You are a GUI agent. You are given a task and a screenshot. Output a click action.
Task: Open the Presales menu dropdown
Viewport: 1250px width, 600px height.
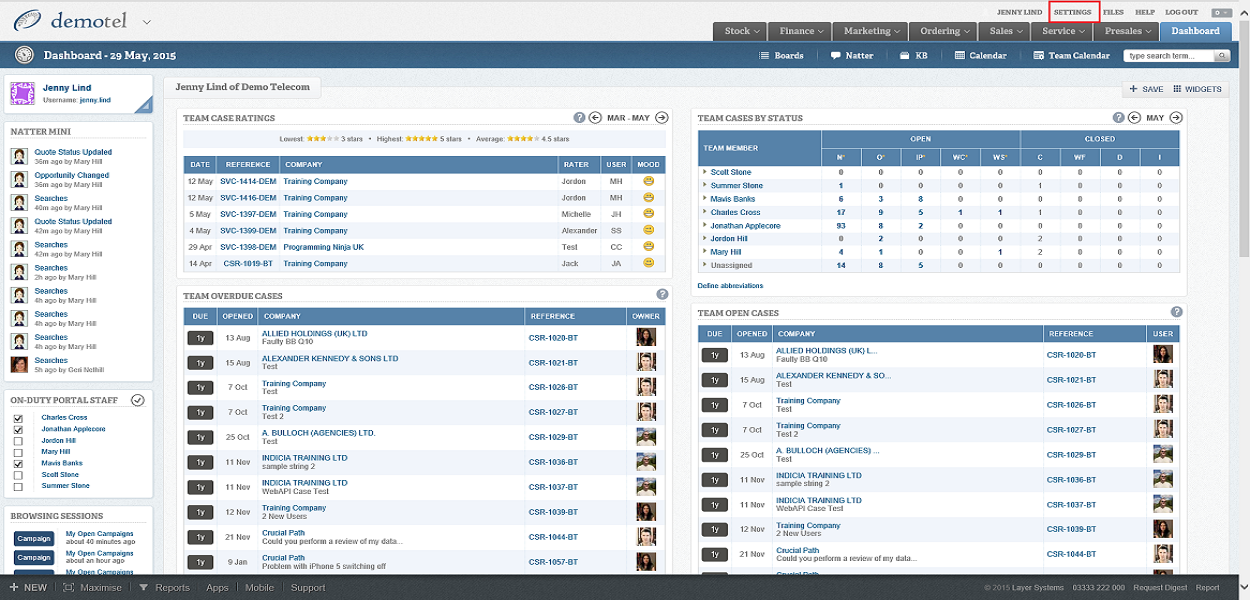pyautogui.click(x=1126, y=31)
